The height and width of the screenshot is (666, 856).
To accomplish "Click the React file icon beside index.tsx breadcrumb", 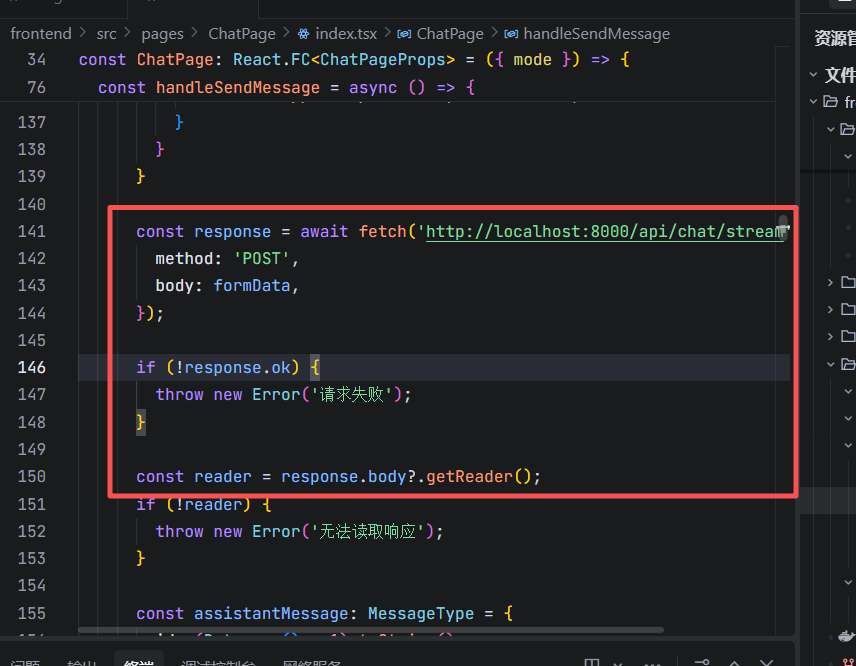I will coord(303,34).
